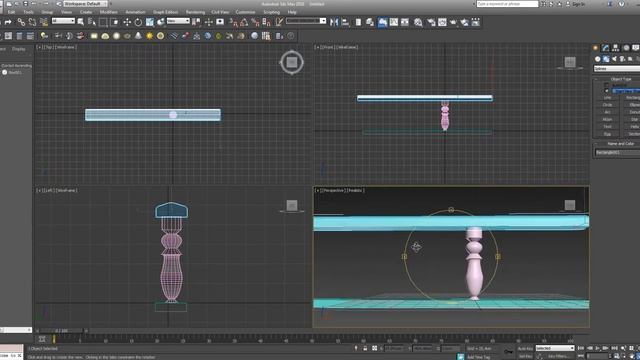Open Render Setup icon
The image size is (640, 360).
pos(431,22)
